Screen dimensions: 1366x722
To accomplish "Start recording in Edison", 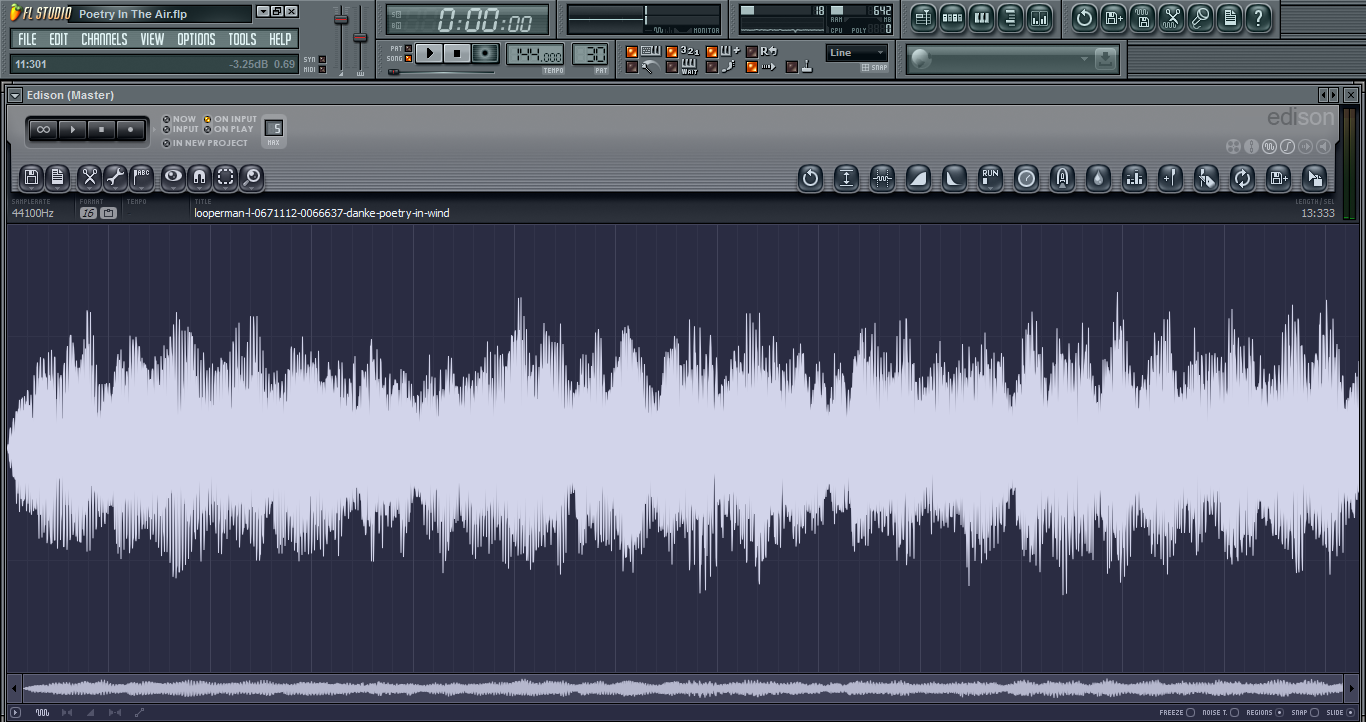I will [x=130, y=129].
